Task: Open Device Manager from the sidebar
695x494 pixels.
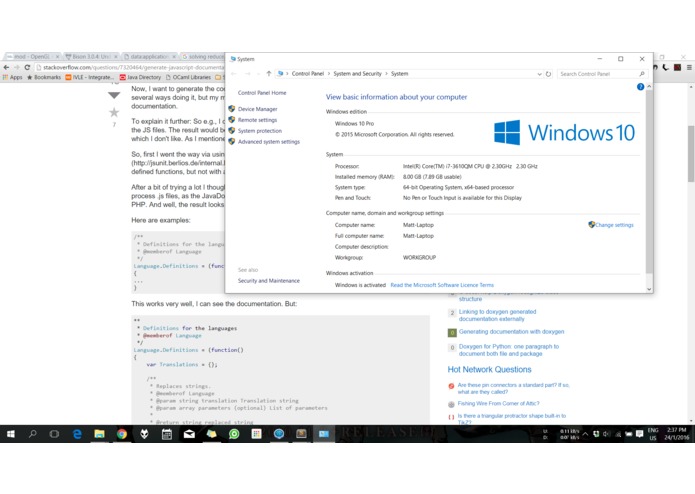Action: 258,109
